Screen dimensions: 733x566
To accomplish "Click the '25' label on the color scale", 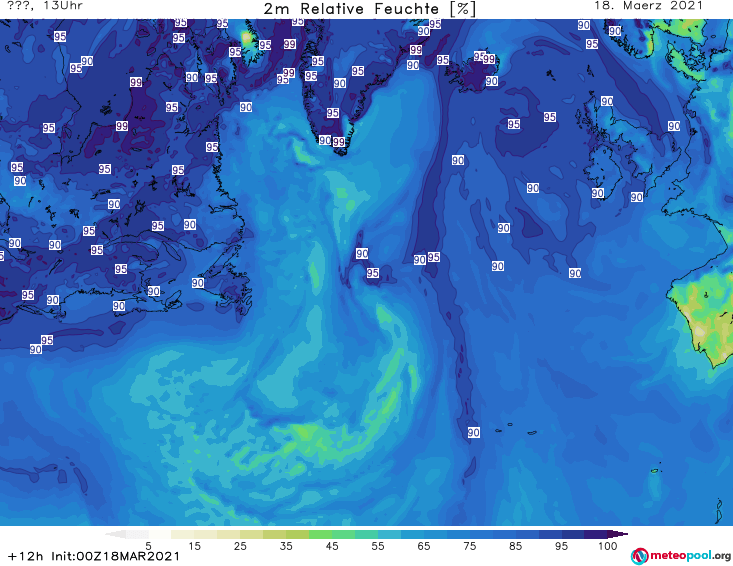I will (240, 546).
